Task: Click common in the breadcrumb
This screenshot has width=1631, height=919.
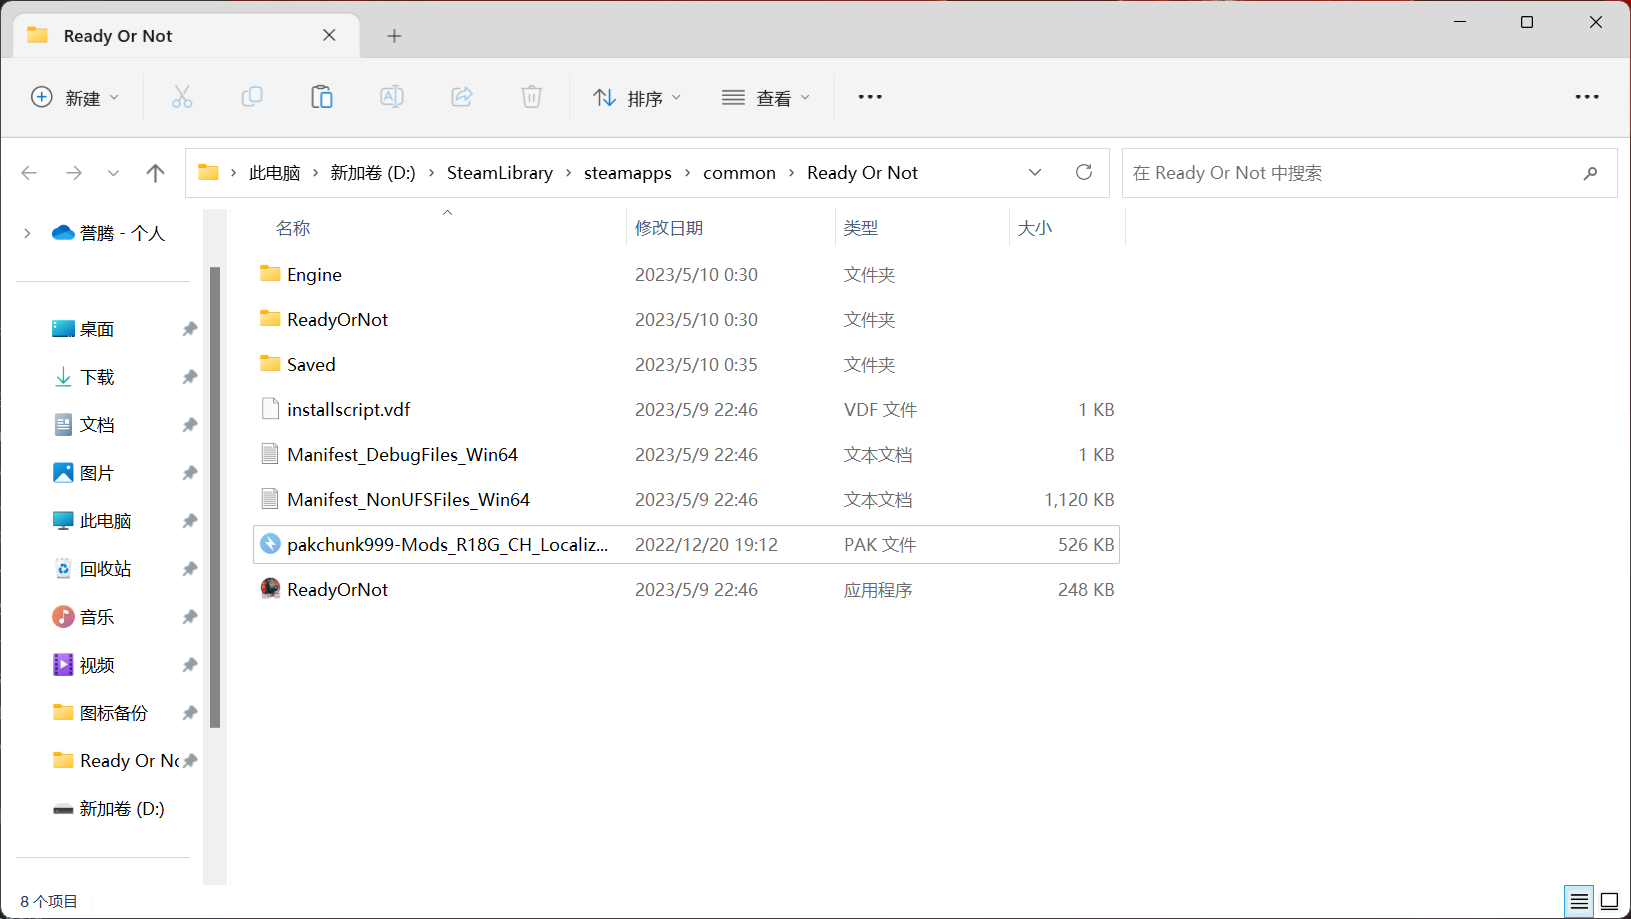Action: pos(739,173)
